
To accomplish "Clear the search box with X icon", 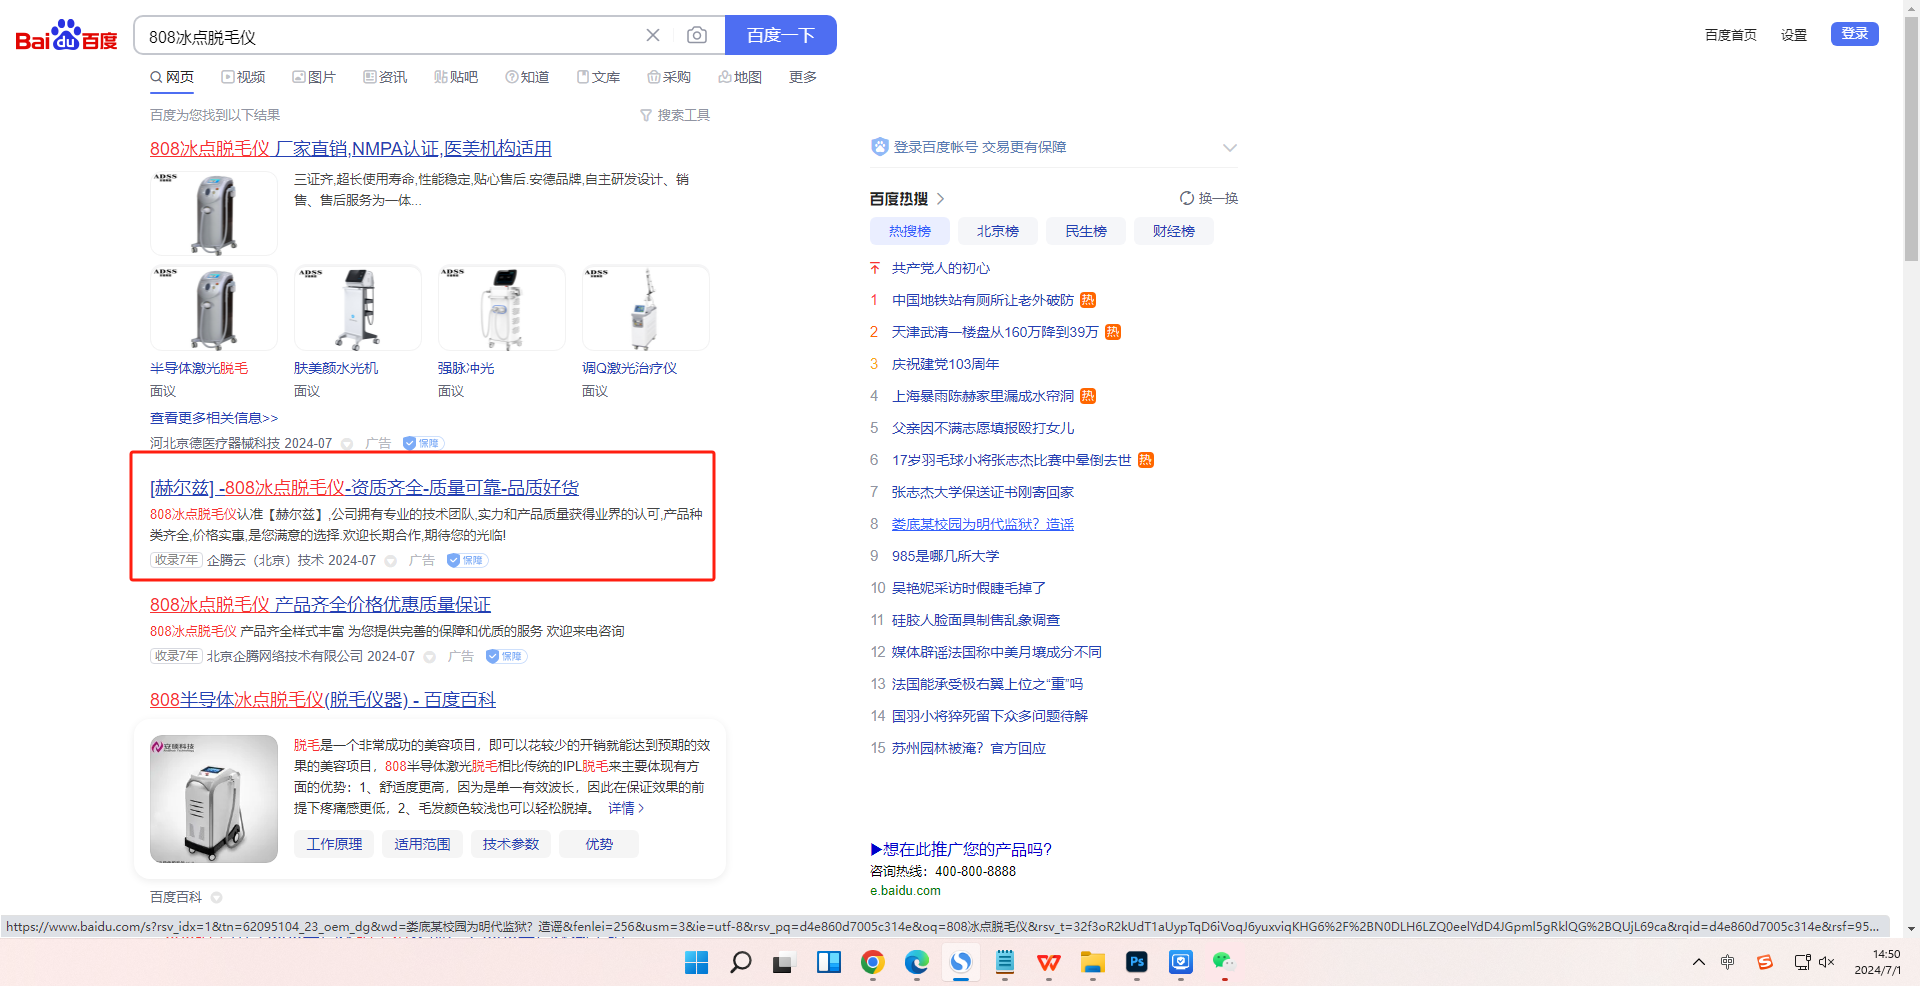I will (653, 36).
